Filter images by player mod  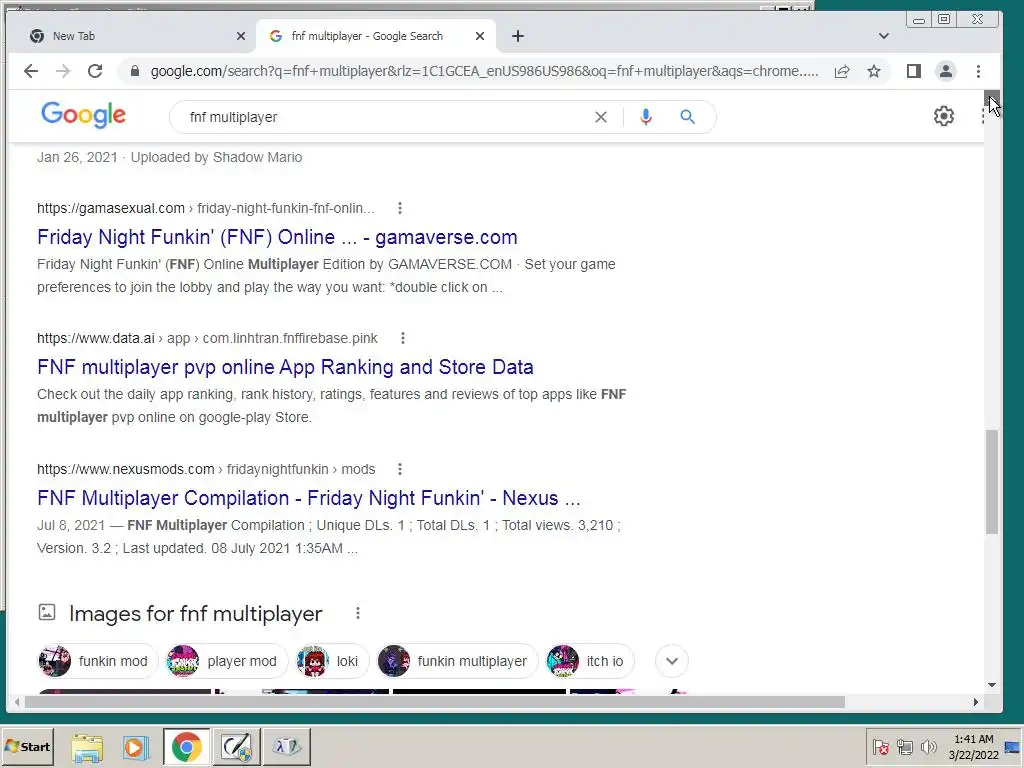tap(226, 661)
